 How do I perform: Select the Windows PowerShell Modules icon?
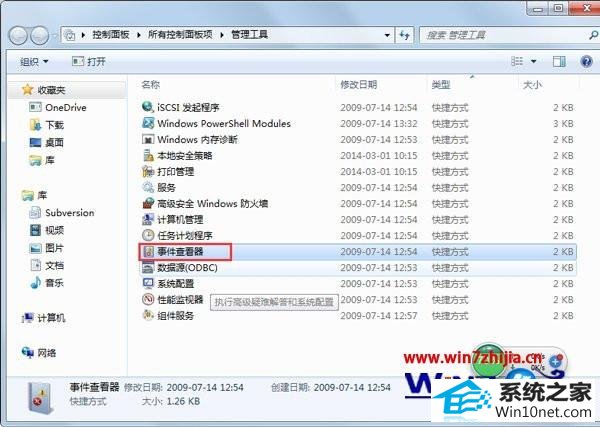(148, 124)
